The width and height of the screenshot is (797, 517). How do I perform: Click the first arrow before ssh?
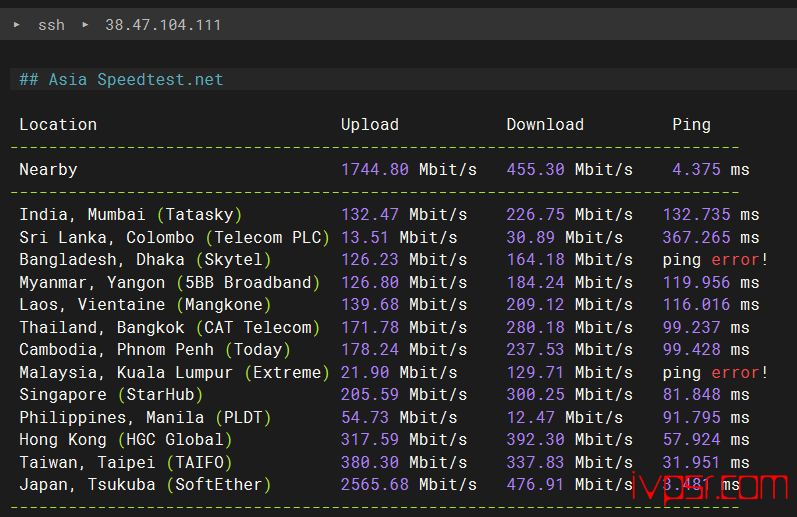pyautogui.click(x=16, y=25)
